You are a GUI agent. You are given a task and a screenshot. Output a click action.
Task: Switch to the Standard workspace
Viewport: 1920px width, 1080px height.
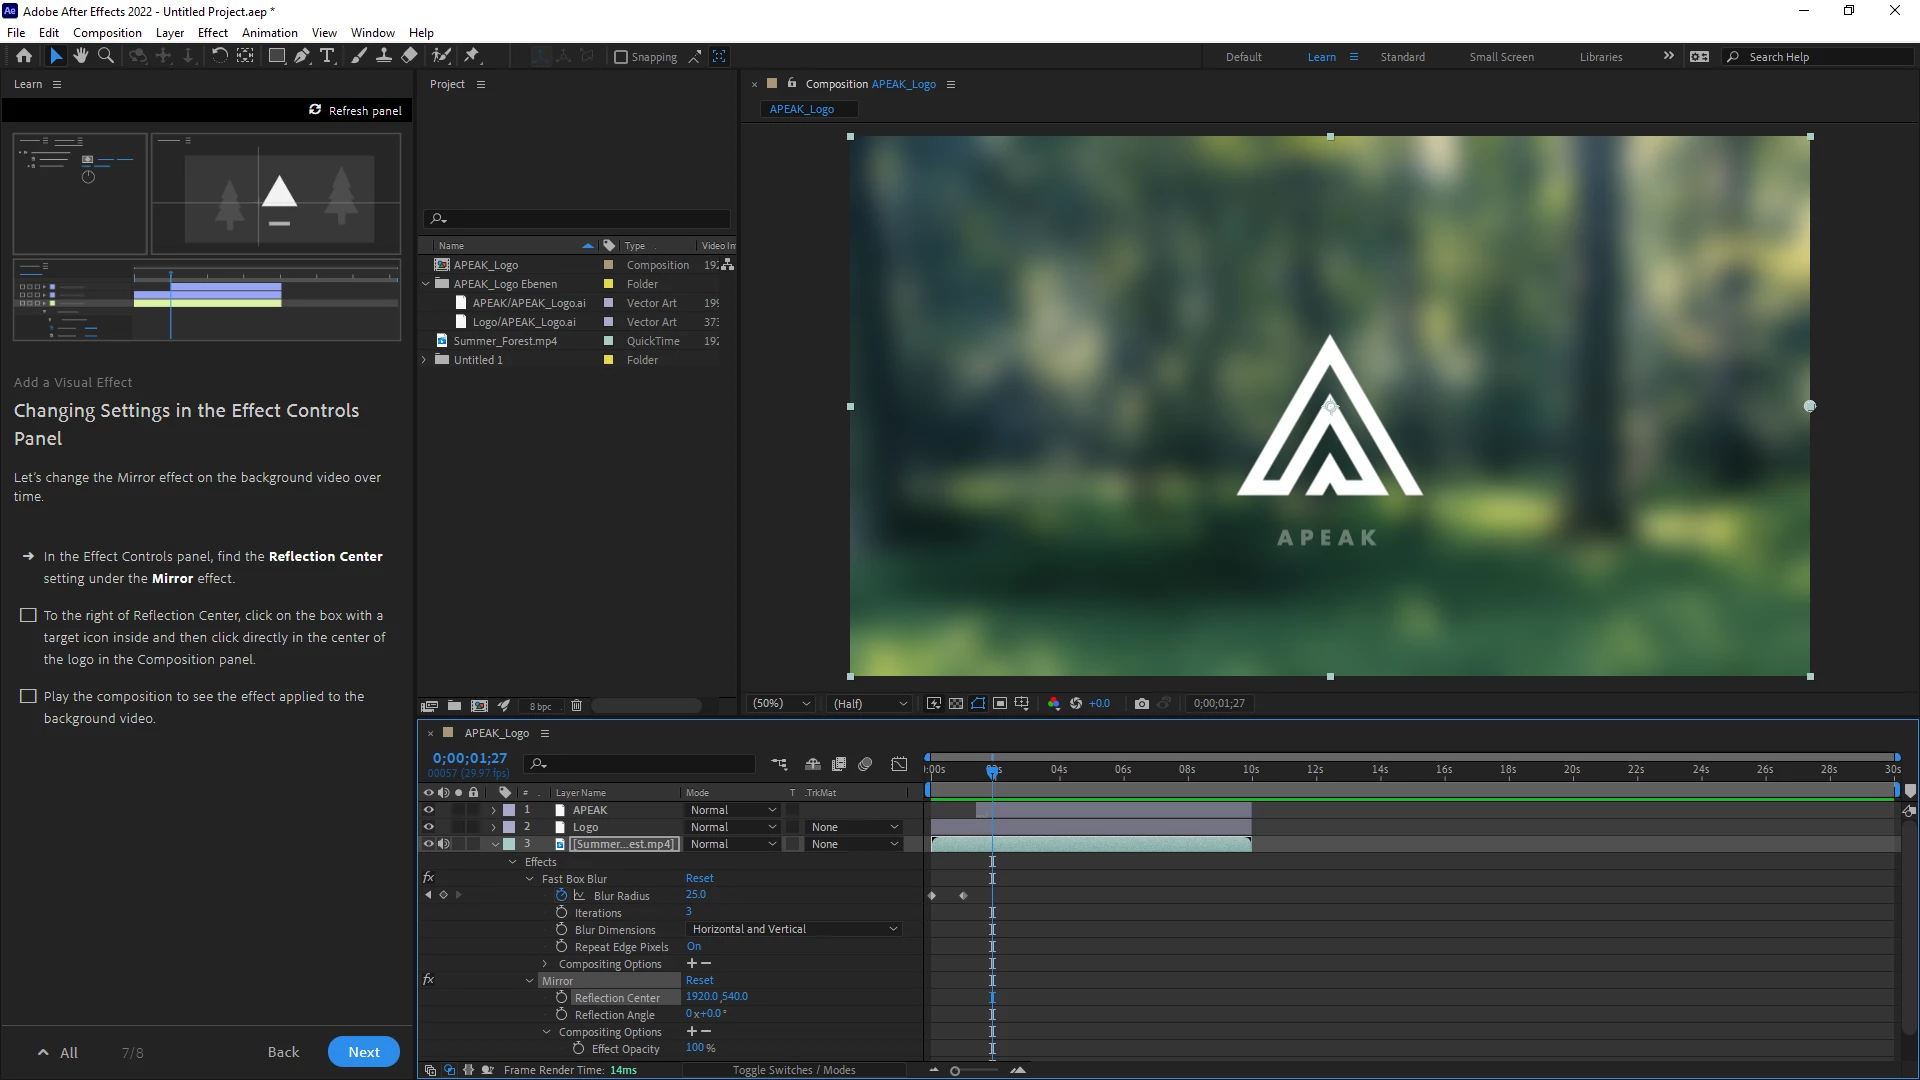tap(1402, 57)
